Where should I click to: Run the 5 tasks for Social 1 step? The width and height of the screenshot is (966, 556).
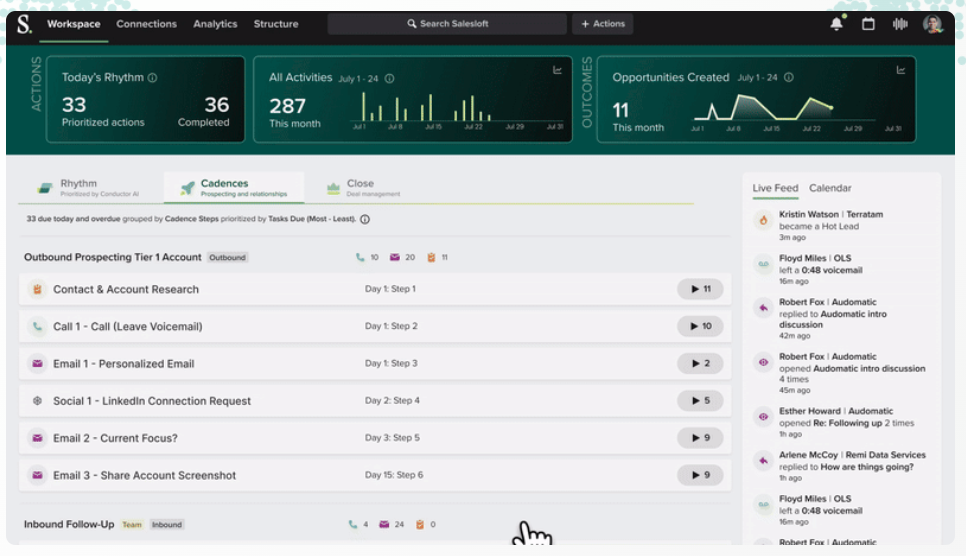click(700, 401)
